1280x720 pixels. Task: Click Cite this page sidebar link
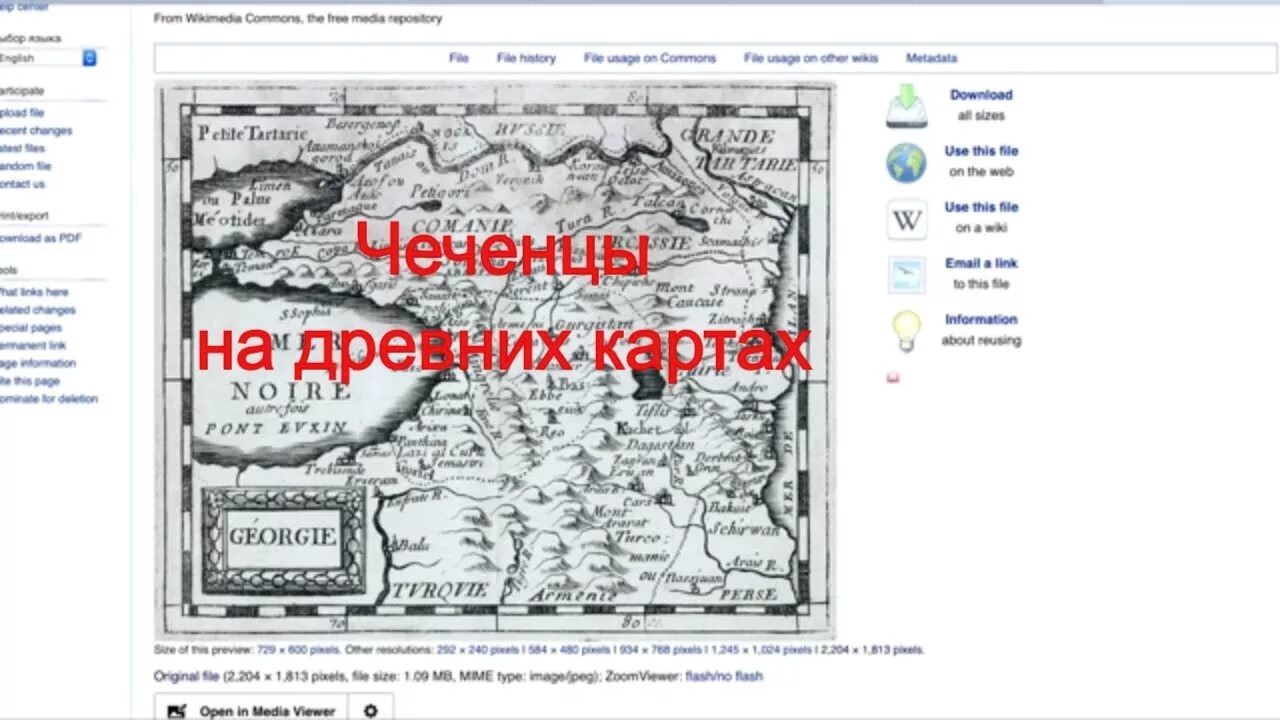(x=30, y=381)
